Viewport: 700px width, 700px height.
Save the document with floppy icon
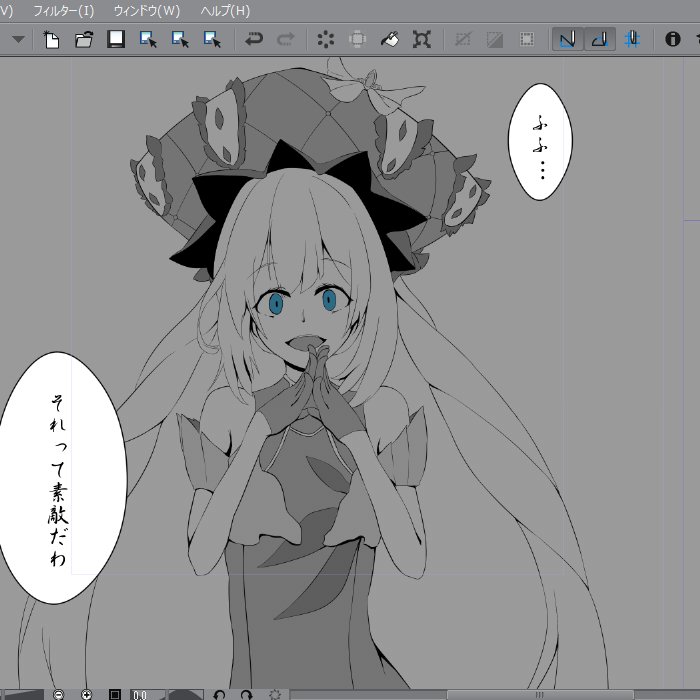116,39
